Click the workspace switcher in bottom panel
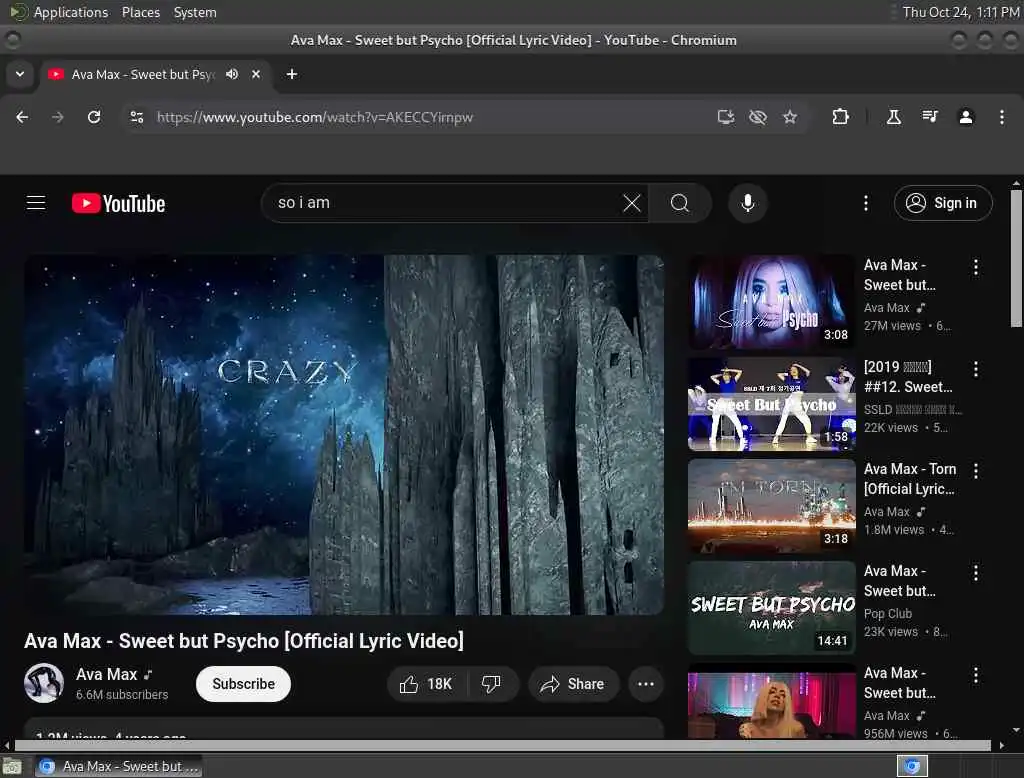Screen dimensions: 1024x778 click(x=912, y=766)
